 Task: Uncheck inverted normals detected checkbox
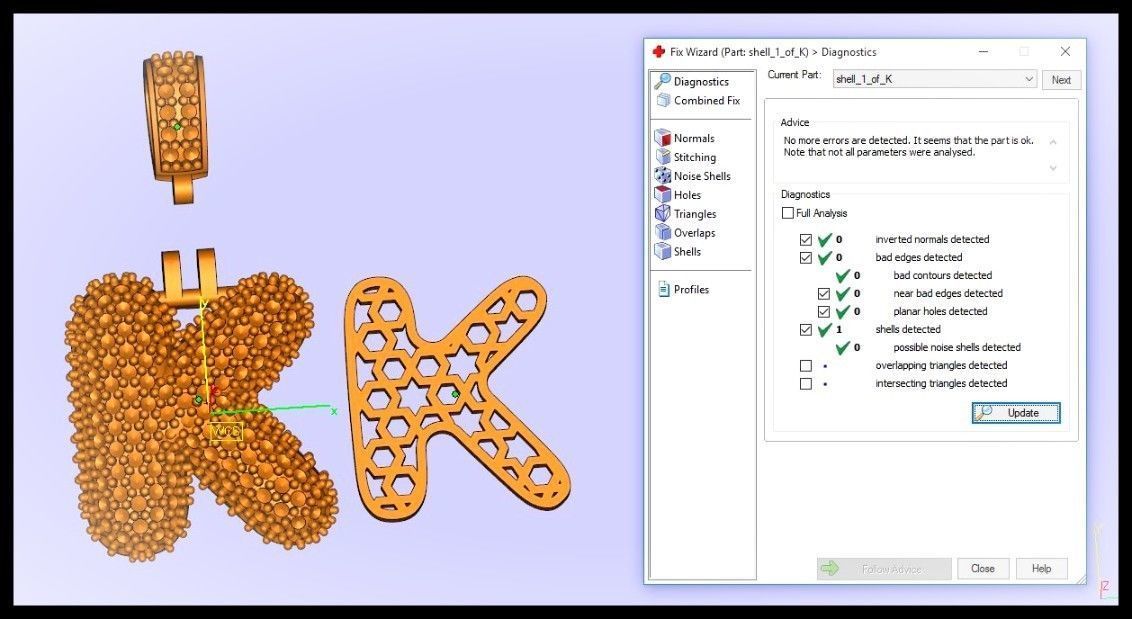point(806,239)
